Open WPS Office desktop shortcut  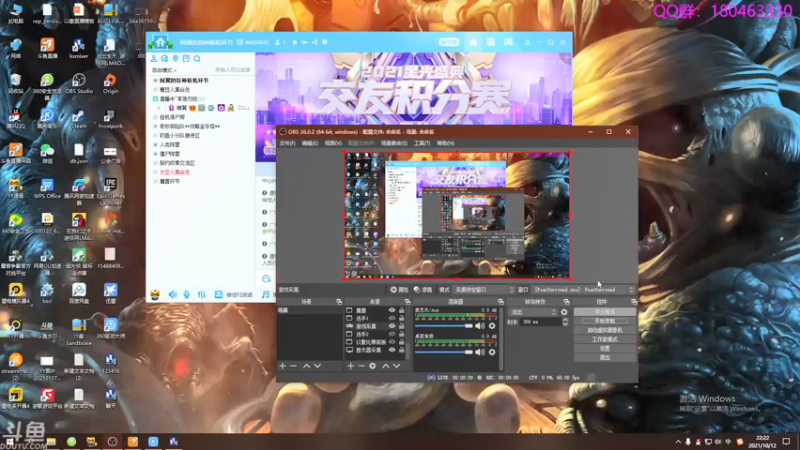[47, 188]
